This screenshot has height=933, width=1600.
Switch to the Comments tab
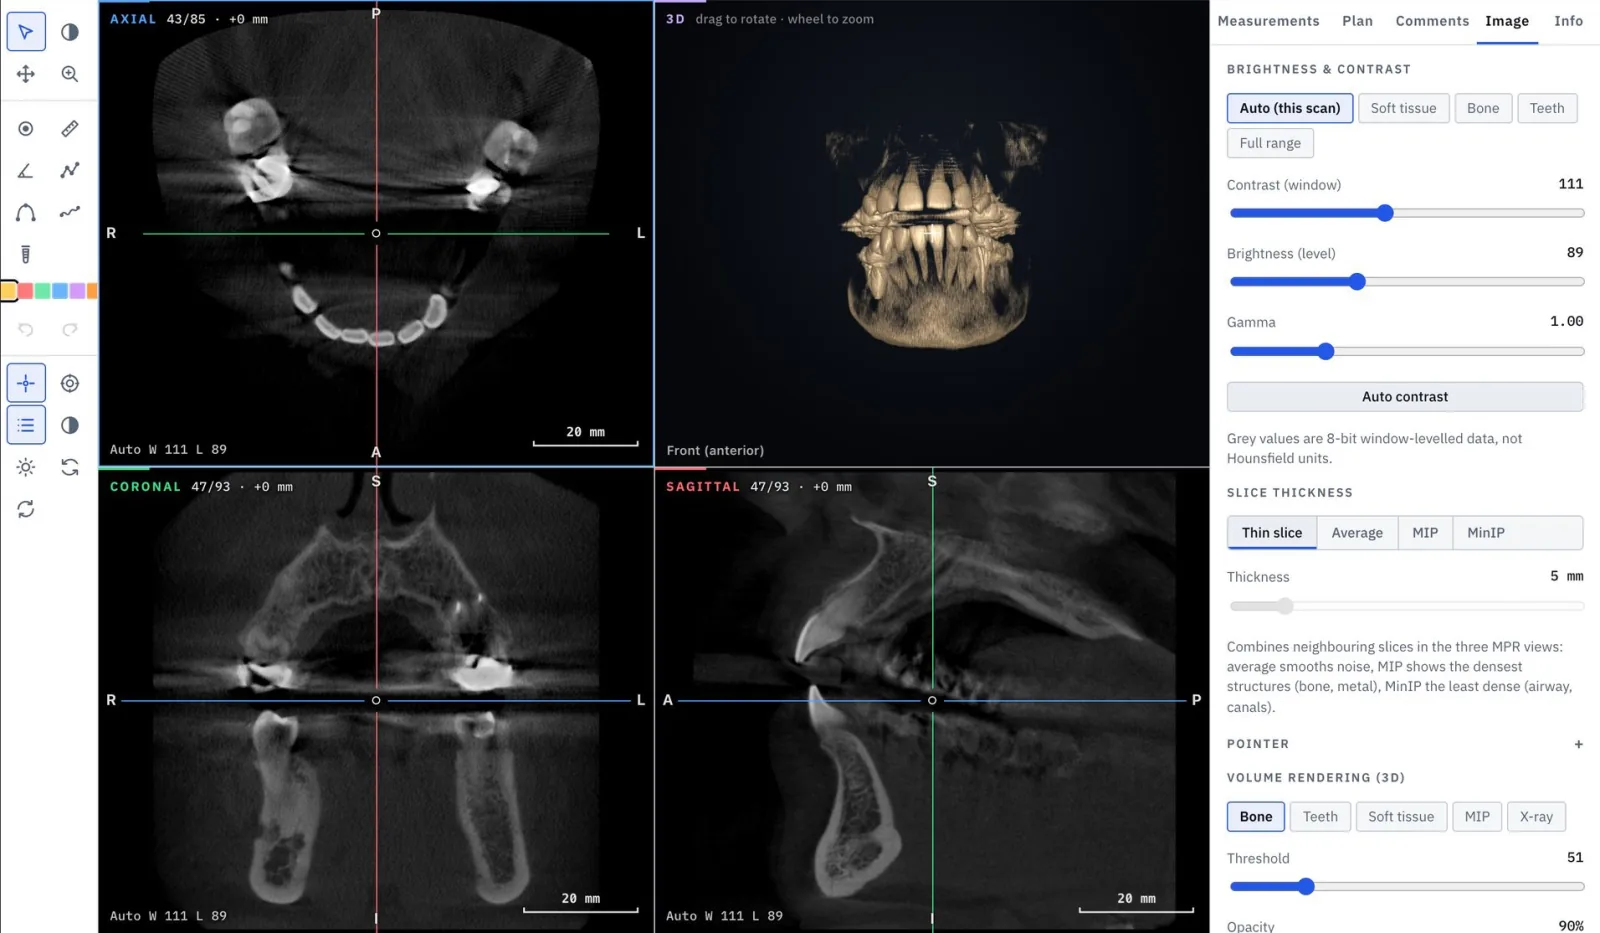tap(1432, 21)
